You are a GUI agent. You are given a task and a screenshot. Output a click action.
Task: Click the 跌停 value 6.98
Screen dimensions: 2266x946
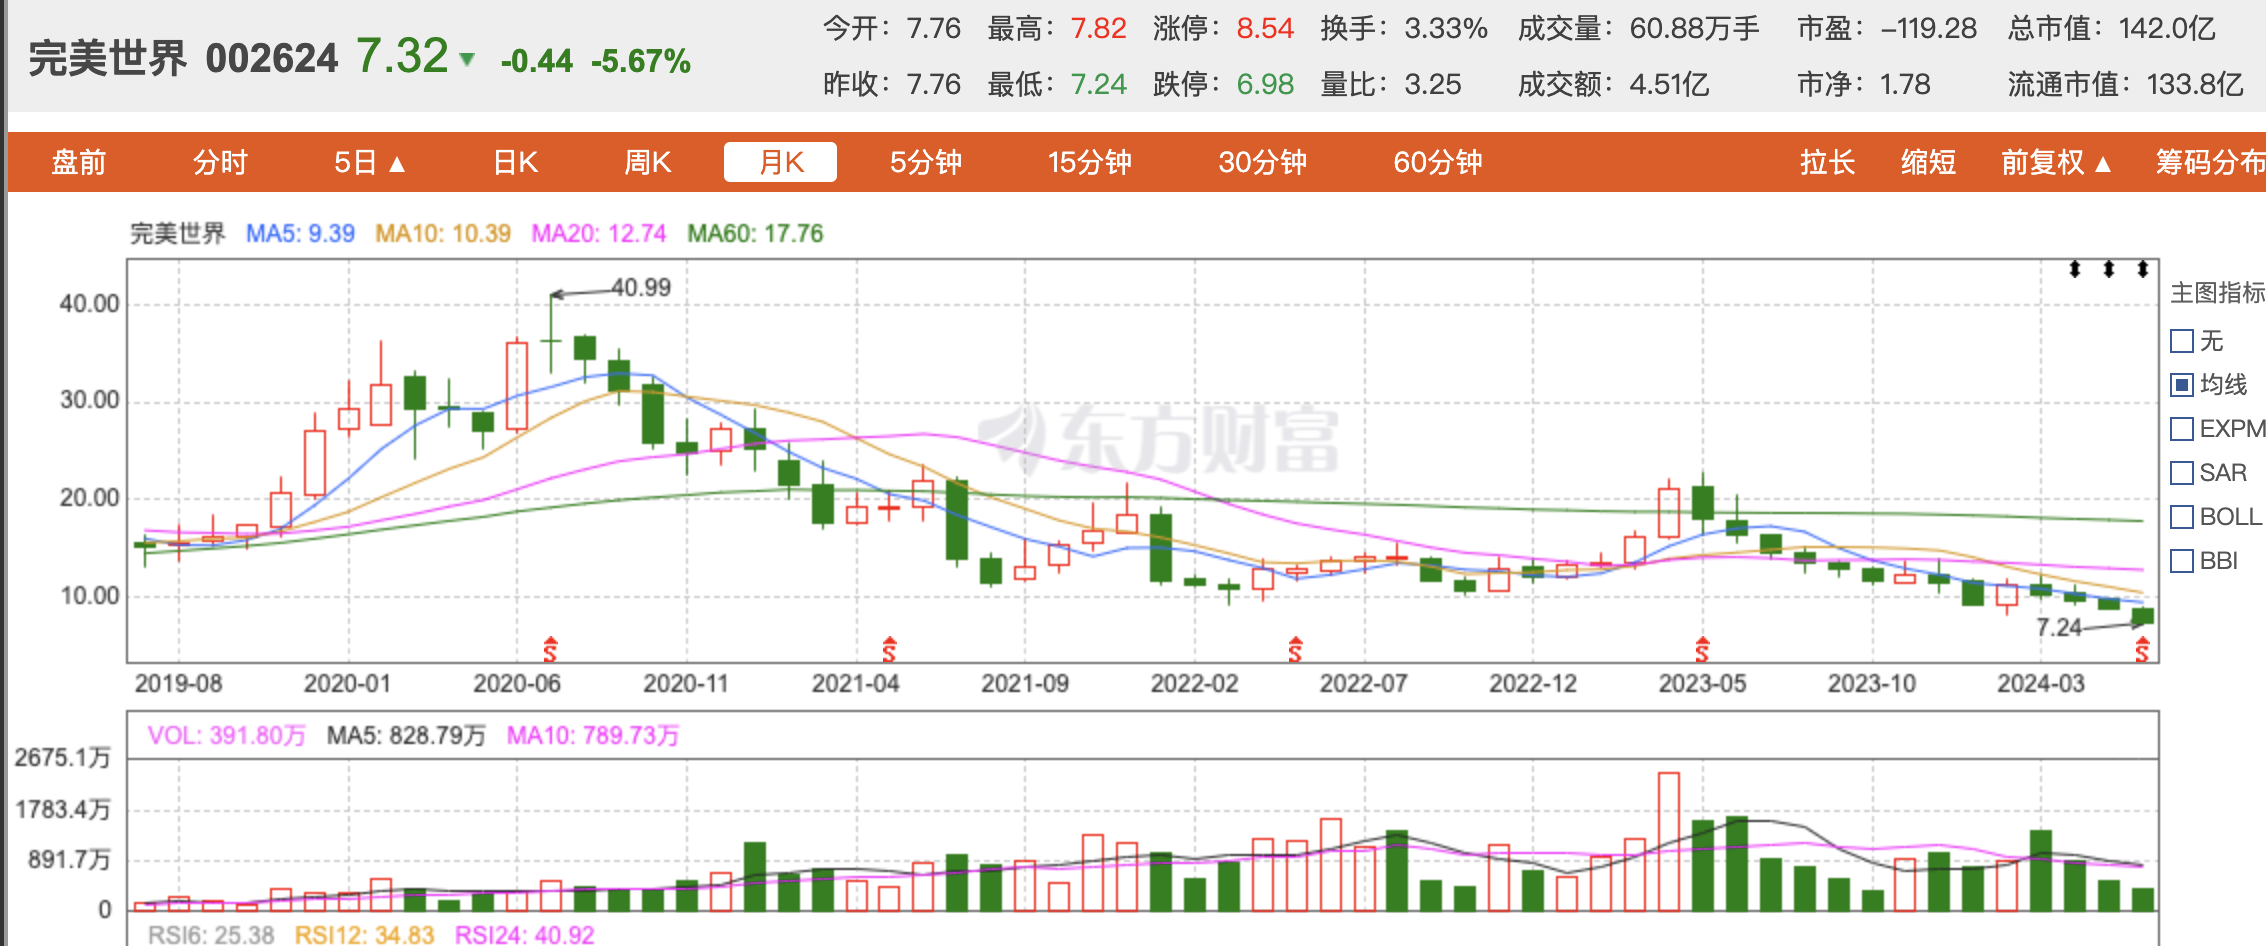[x=1265, y=84]
